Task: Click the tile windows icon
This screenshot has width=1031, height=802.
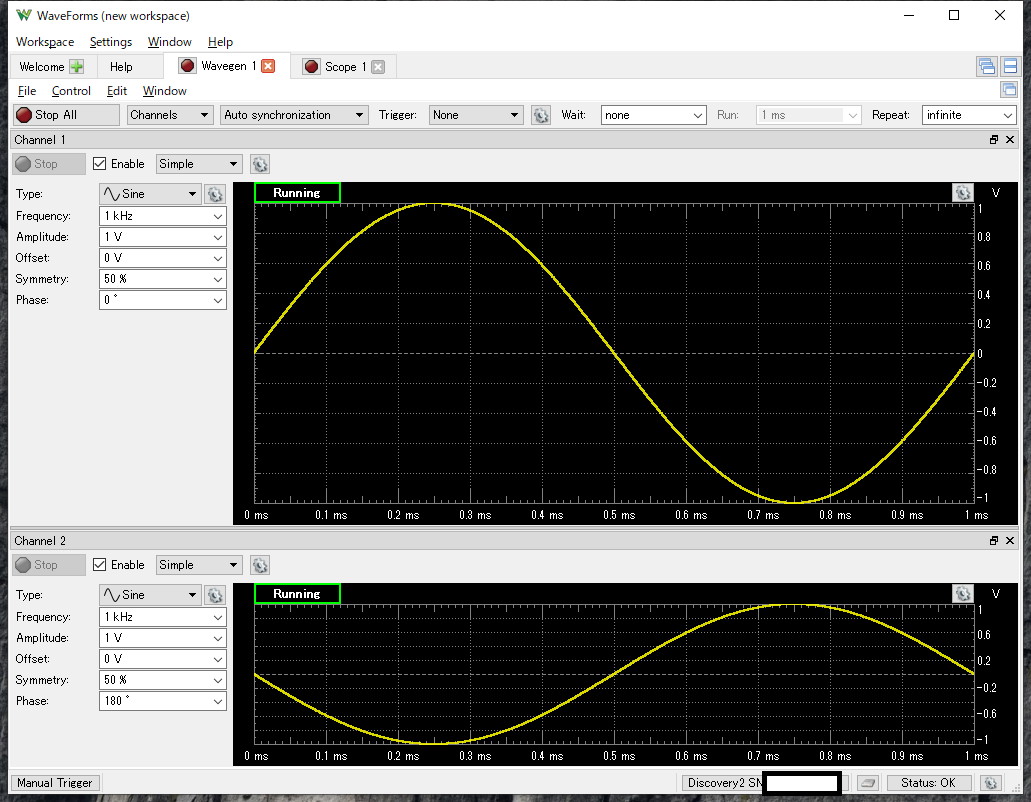Action: click(1010, 66)
